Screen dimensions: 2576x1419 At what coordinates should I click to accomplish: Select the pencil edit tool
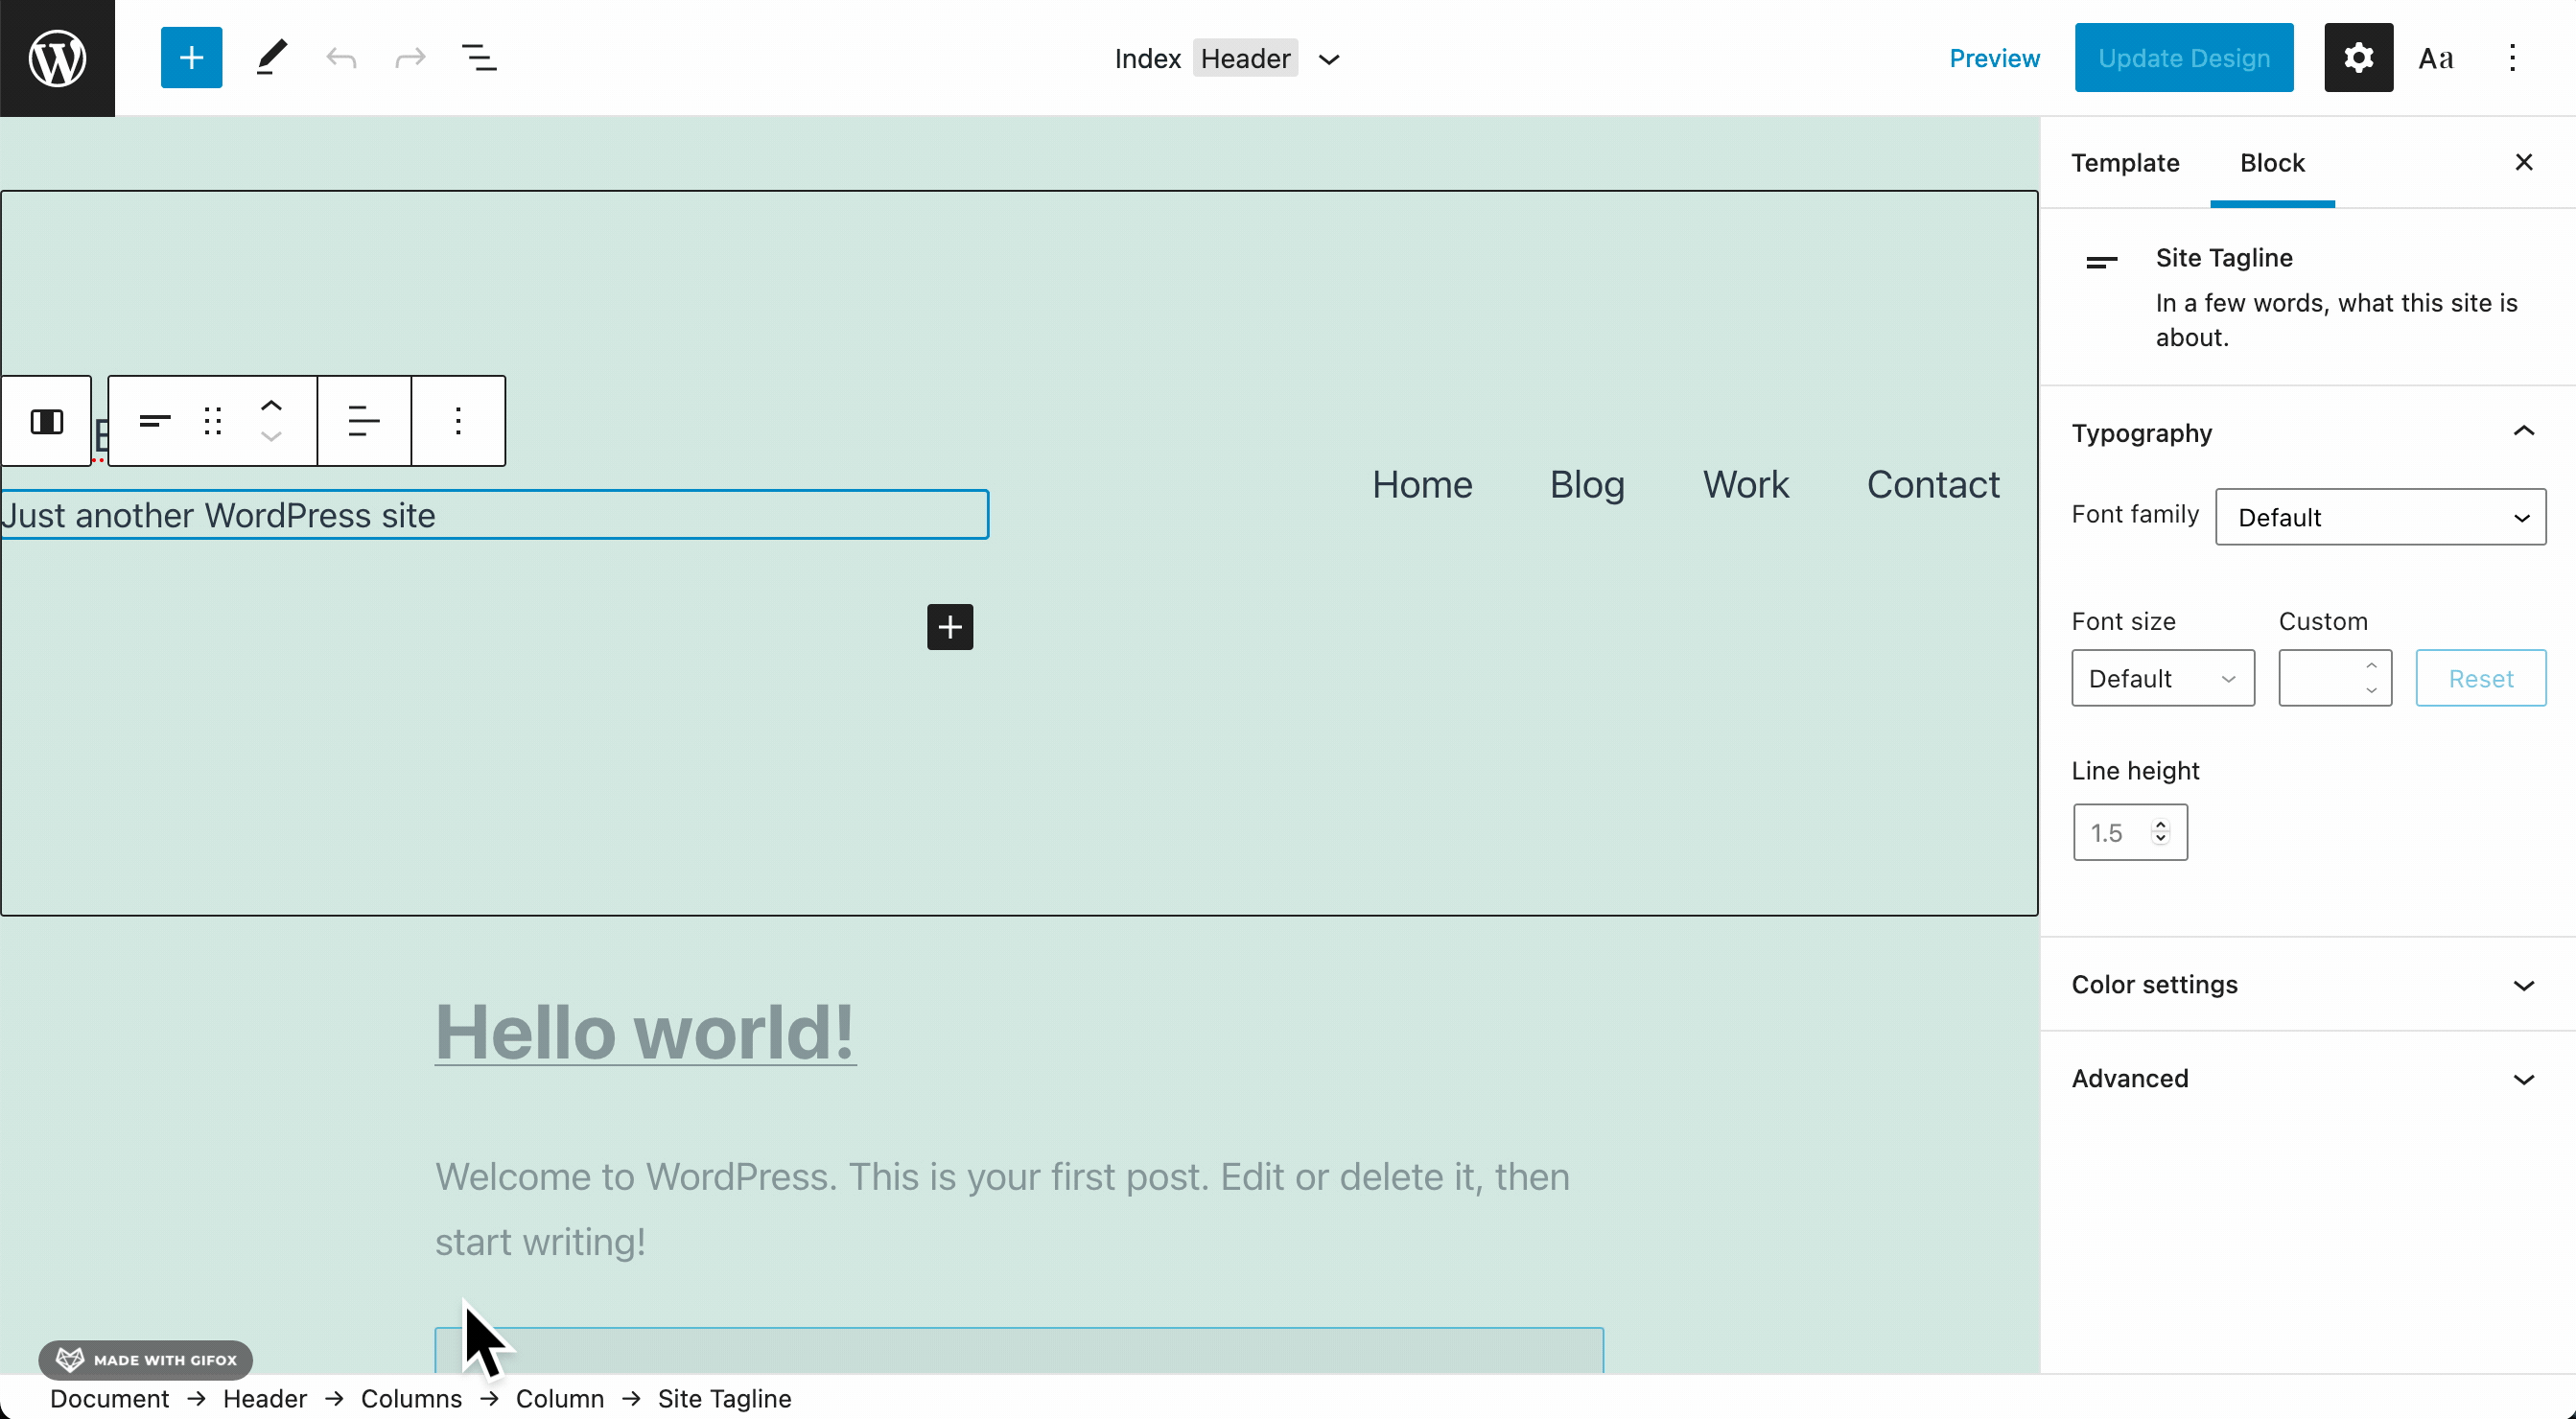click(271, 58)
